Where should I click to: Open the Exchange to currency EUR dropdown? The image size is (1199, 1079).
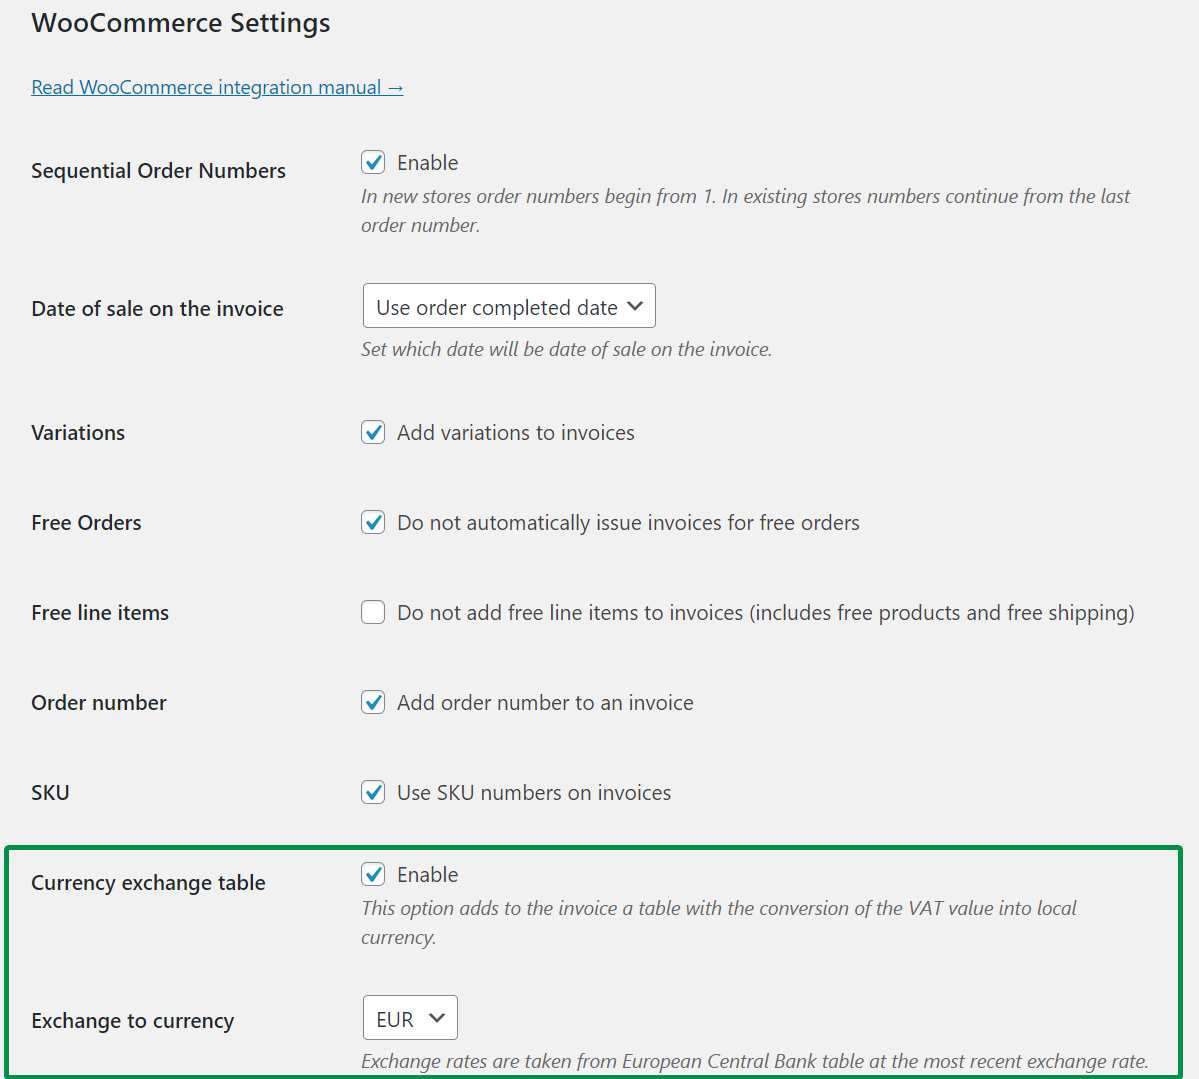pyautogui.click(x=410, y=1017)
